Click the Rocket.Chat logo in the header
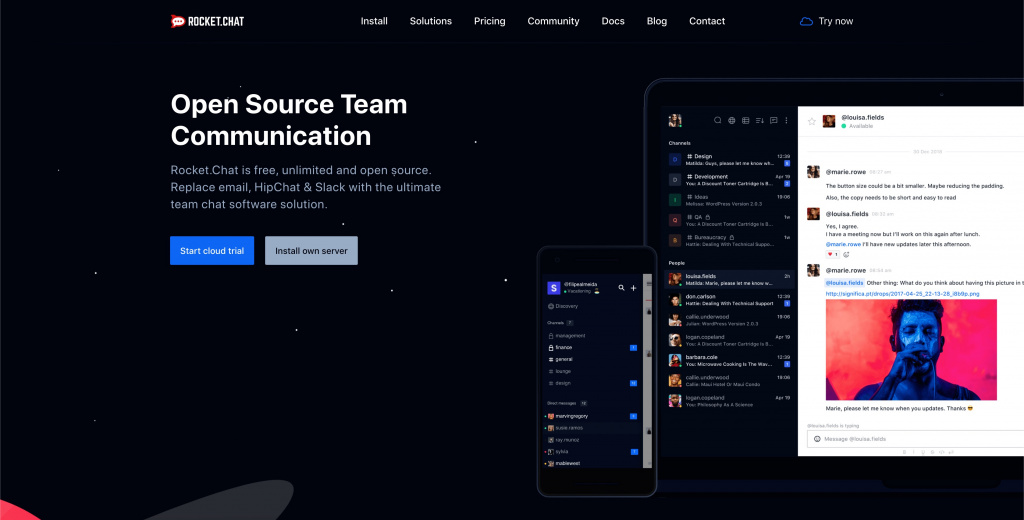This screenshot has height=520, width=1024. [207, 21]
